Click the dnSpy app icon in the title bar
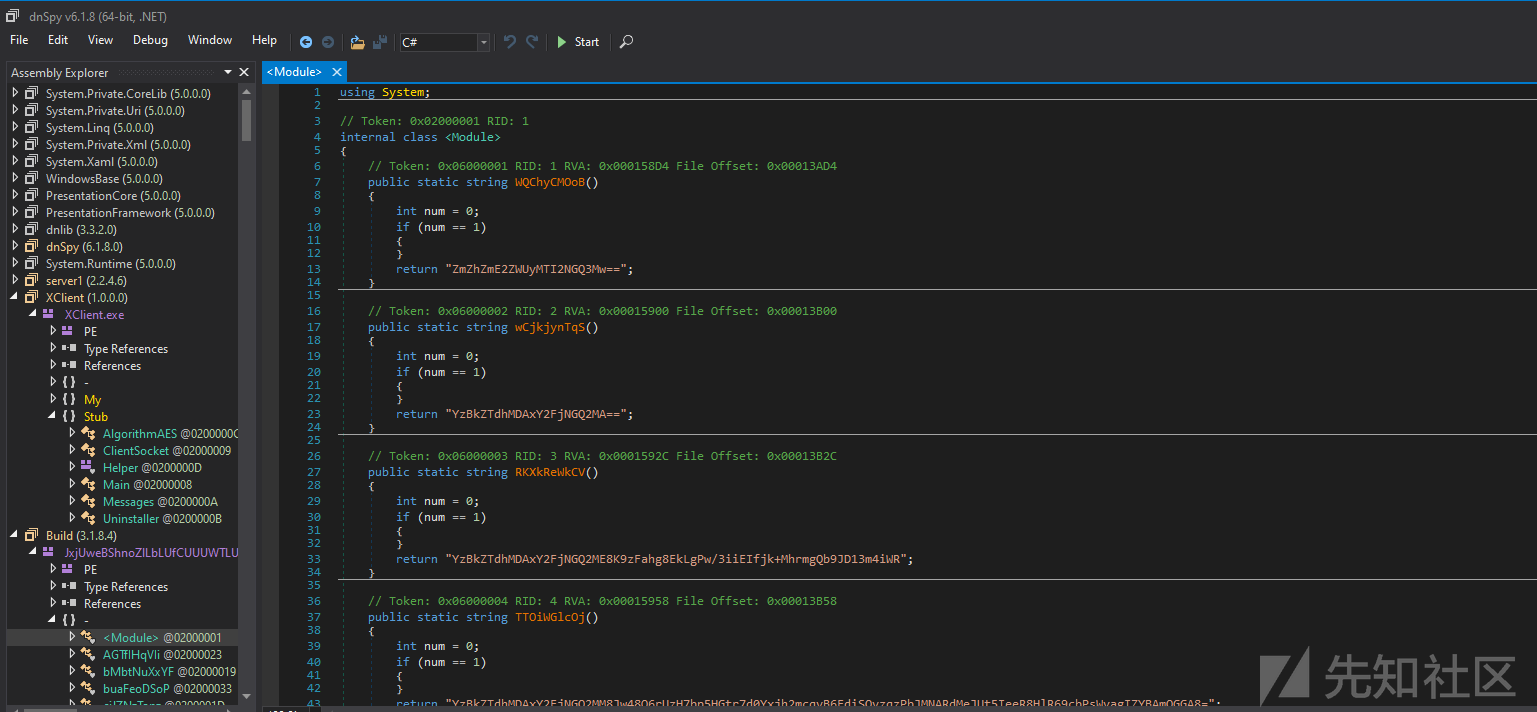The height and width of the screenshot is (712, 1537). [13, 15]
